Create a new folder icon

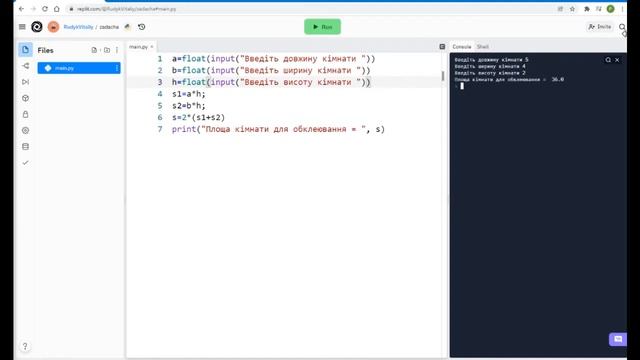click(107, 50)
